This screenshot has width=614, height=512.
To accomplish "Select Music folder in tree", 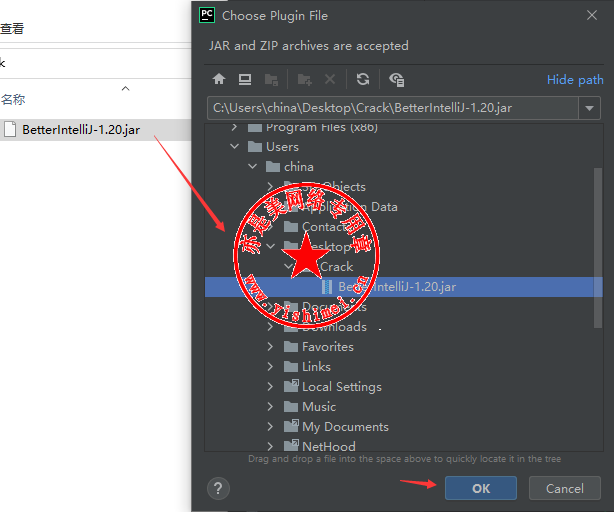I will point(319,407).
